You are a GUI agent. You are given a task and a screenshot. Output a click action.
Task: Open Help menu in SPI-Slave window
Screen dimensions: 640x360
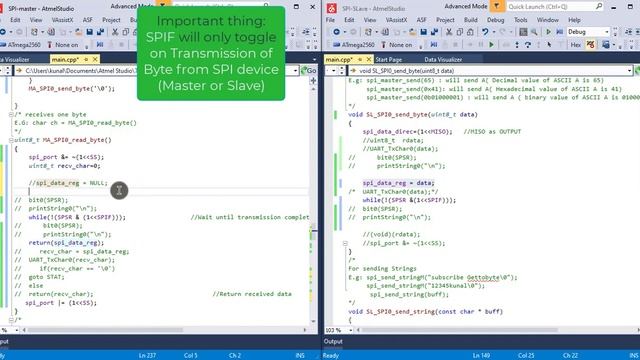pyautogui.click(x=574, y=20)
